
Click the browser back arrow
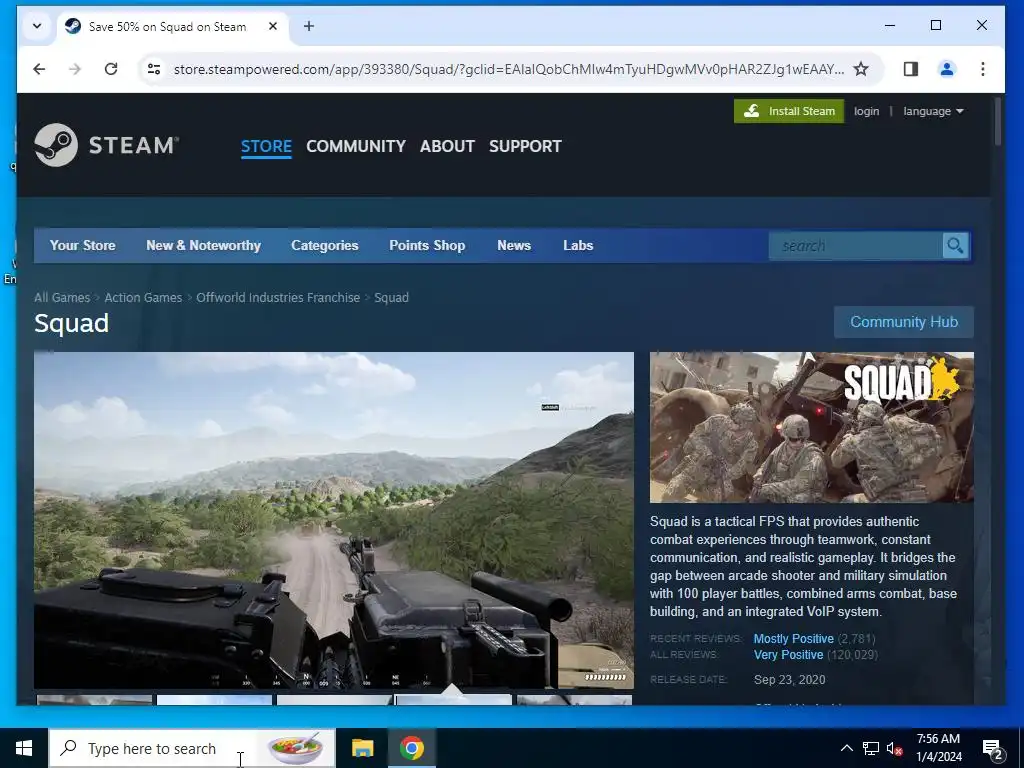pos(39,69)
